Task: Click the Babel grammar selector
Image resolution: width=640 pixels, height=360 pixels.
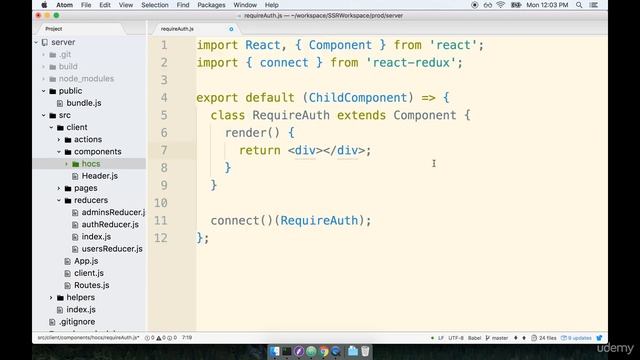Action: tap(474, 338)
